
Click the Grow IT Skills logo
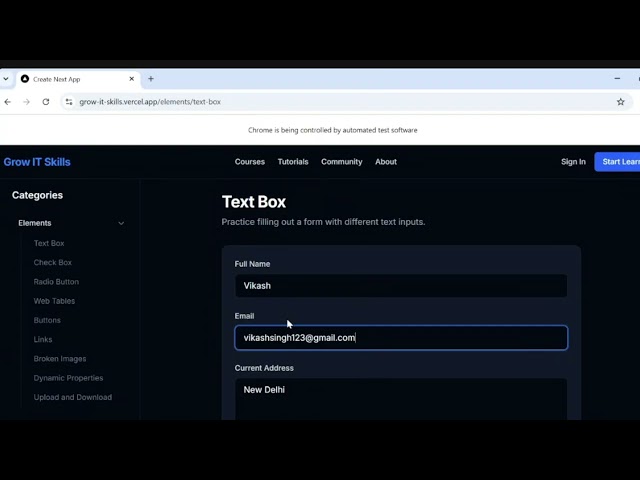pyautogui.click(x=37, y=162)
